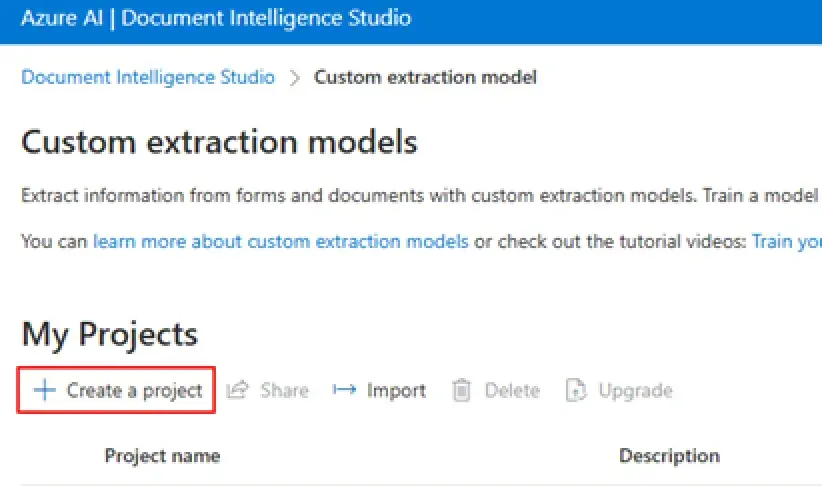Click the My Projects section heading
Viewport: 822px width, 486px height.
[110, 334]
